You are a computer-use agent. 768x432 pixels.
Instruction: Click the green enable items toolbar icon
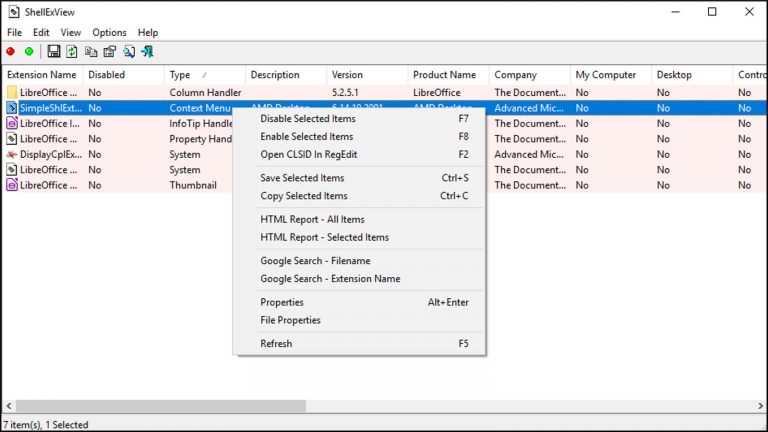[x=29, y=51]
